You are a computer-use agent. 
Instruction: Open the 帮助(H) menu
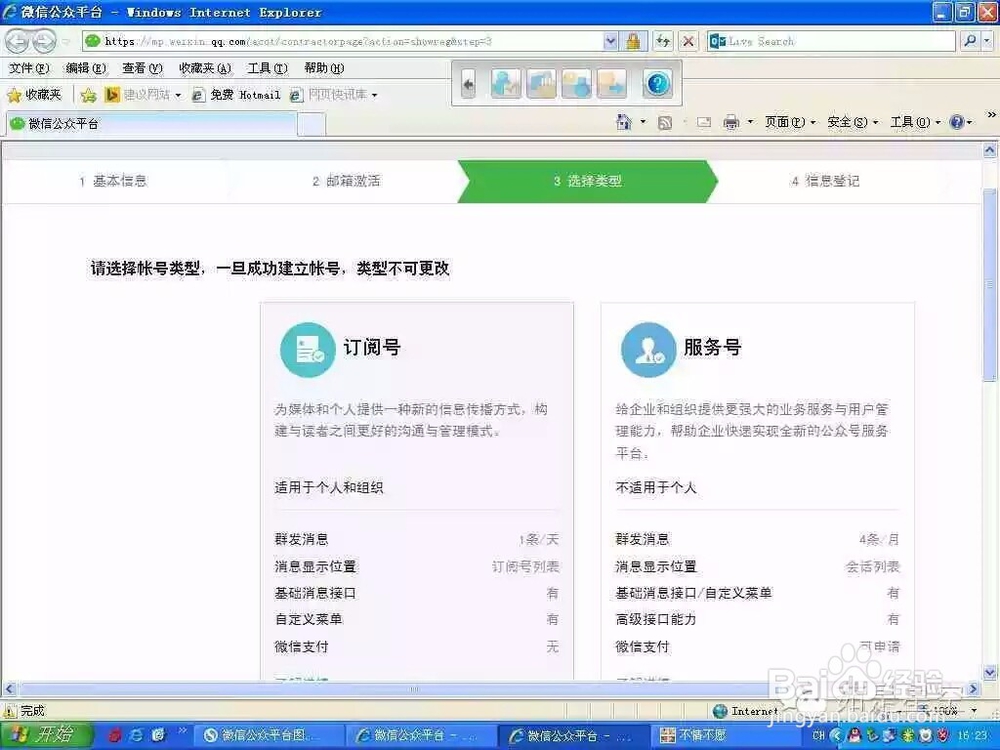click(324, 68)
